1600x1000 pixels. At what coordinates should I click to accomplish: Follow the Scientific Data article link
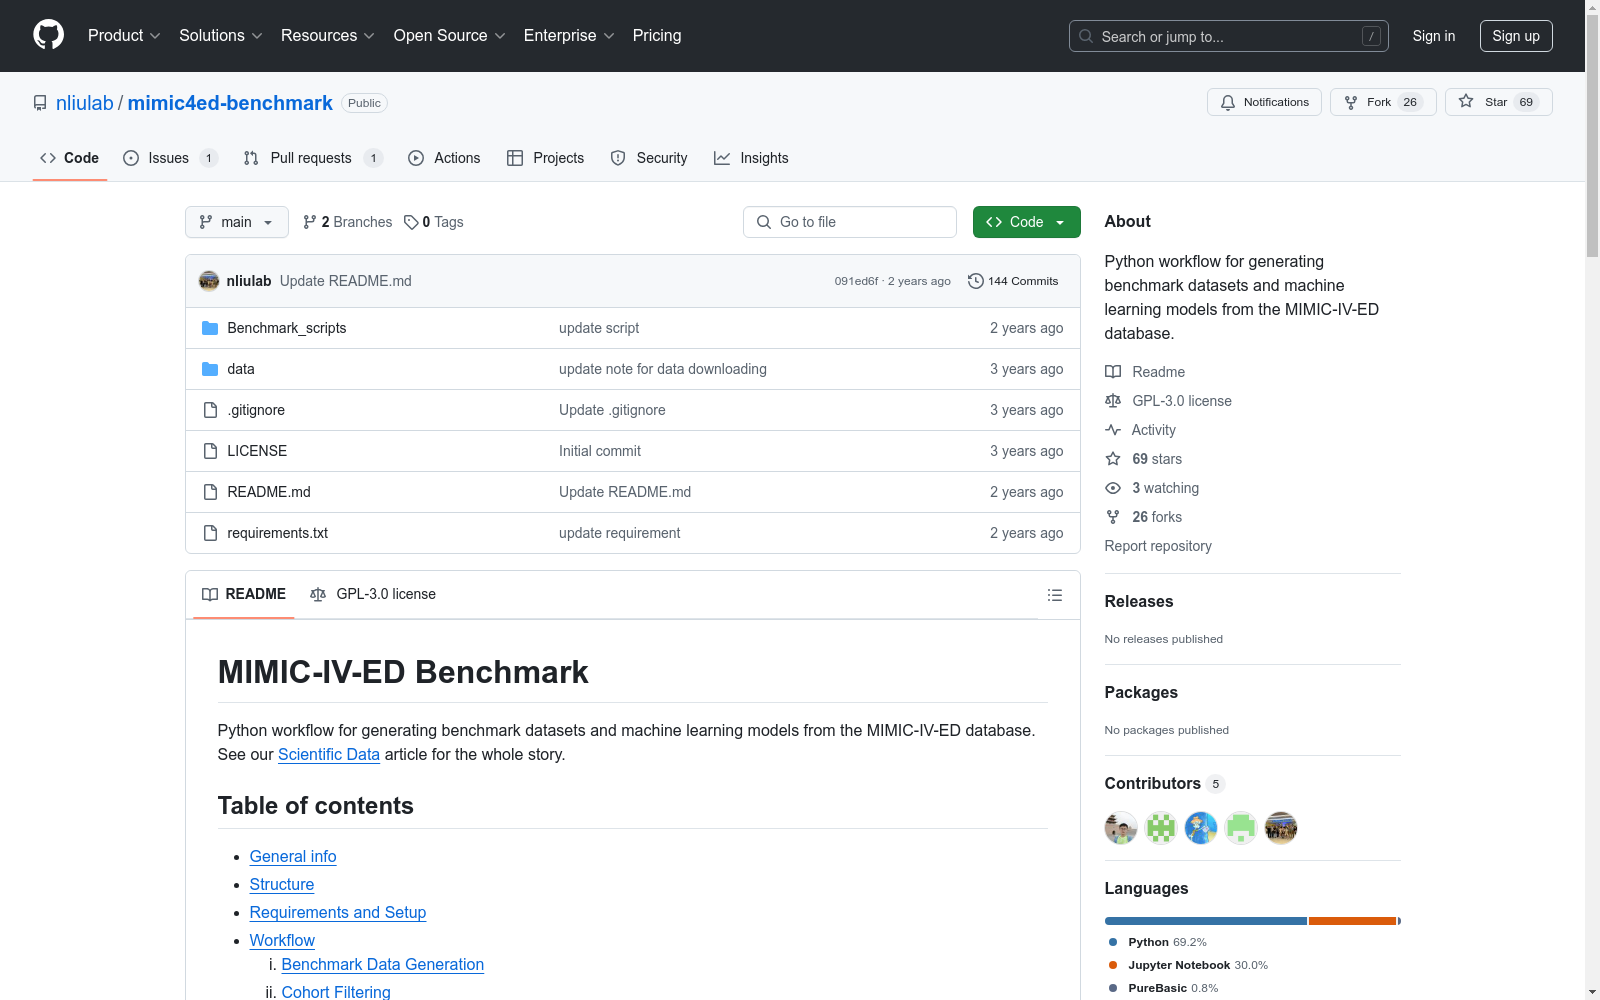(x=329, y=754)
